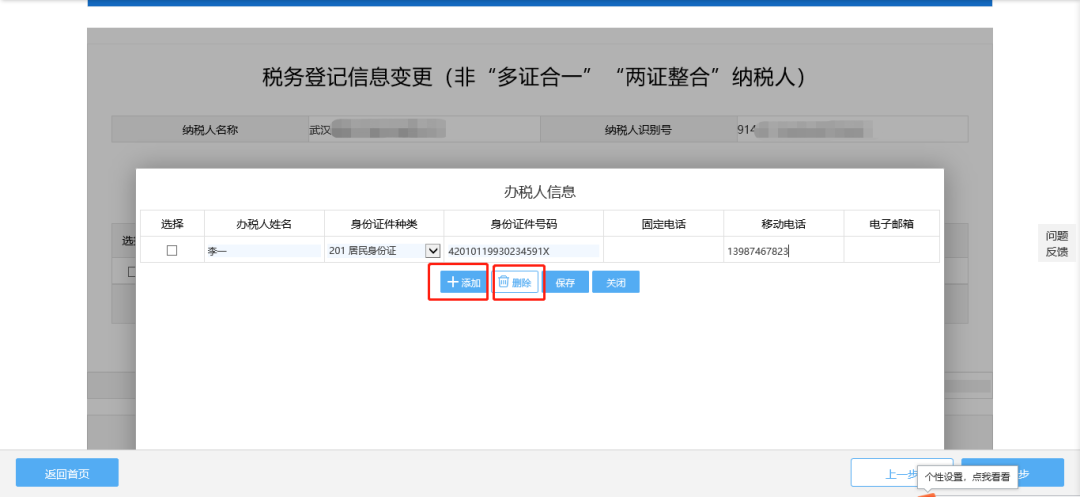Save the tax handler info with 保存
The image size is (1080, 497).
(x=565, y=282)
